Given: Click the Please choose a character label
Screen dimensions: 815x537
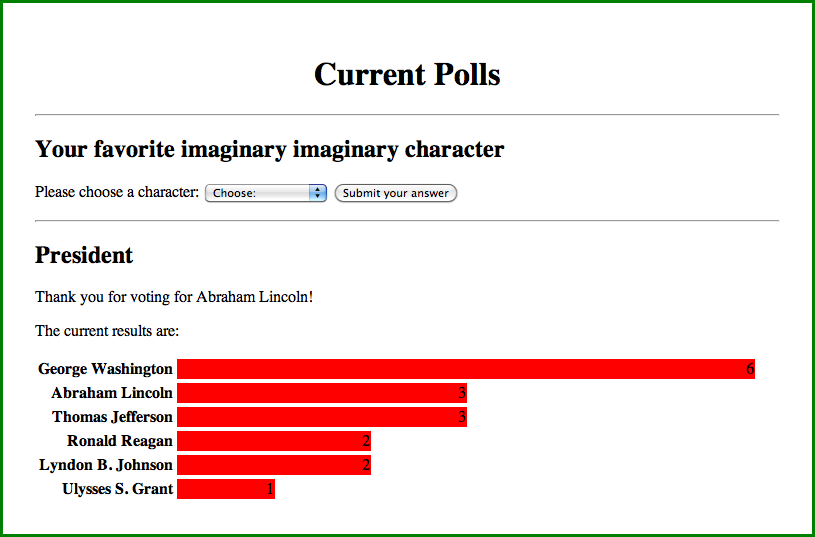Looking at the screenshot, I should tap(117, 192).
